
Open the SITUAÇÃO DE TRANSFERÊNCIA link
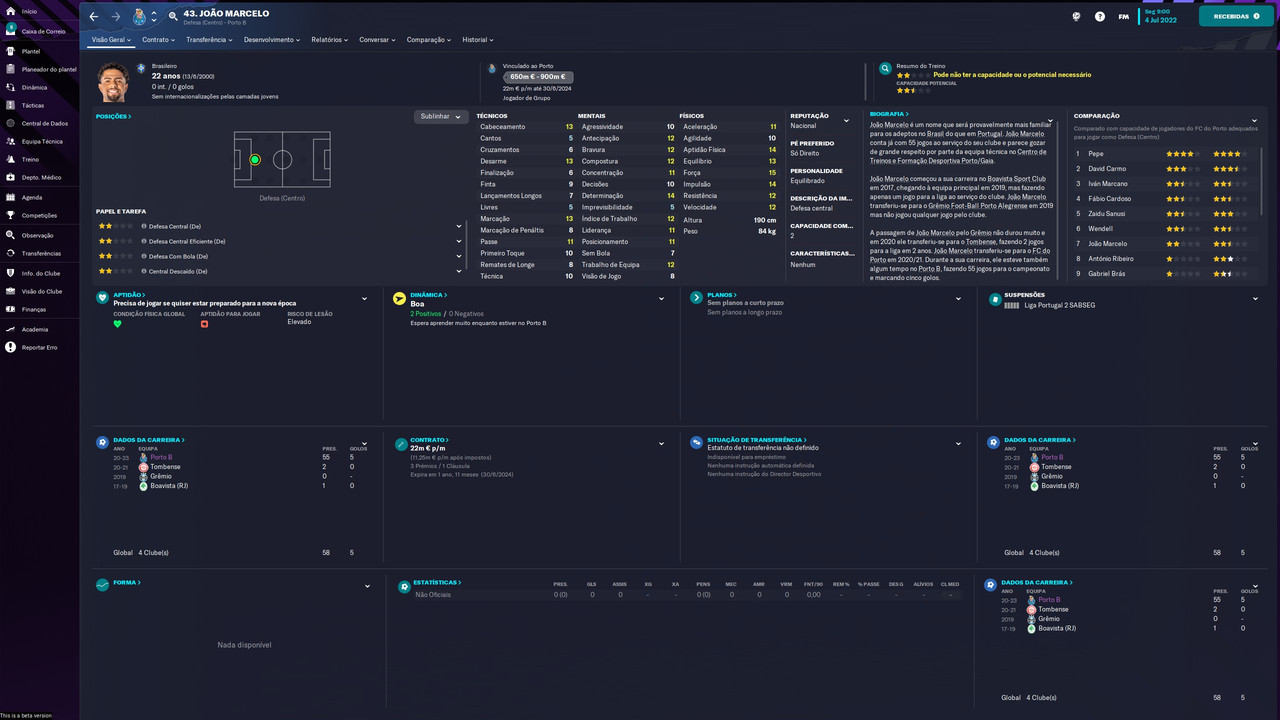(x=757, y=439)
